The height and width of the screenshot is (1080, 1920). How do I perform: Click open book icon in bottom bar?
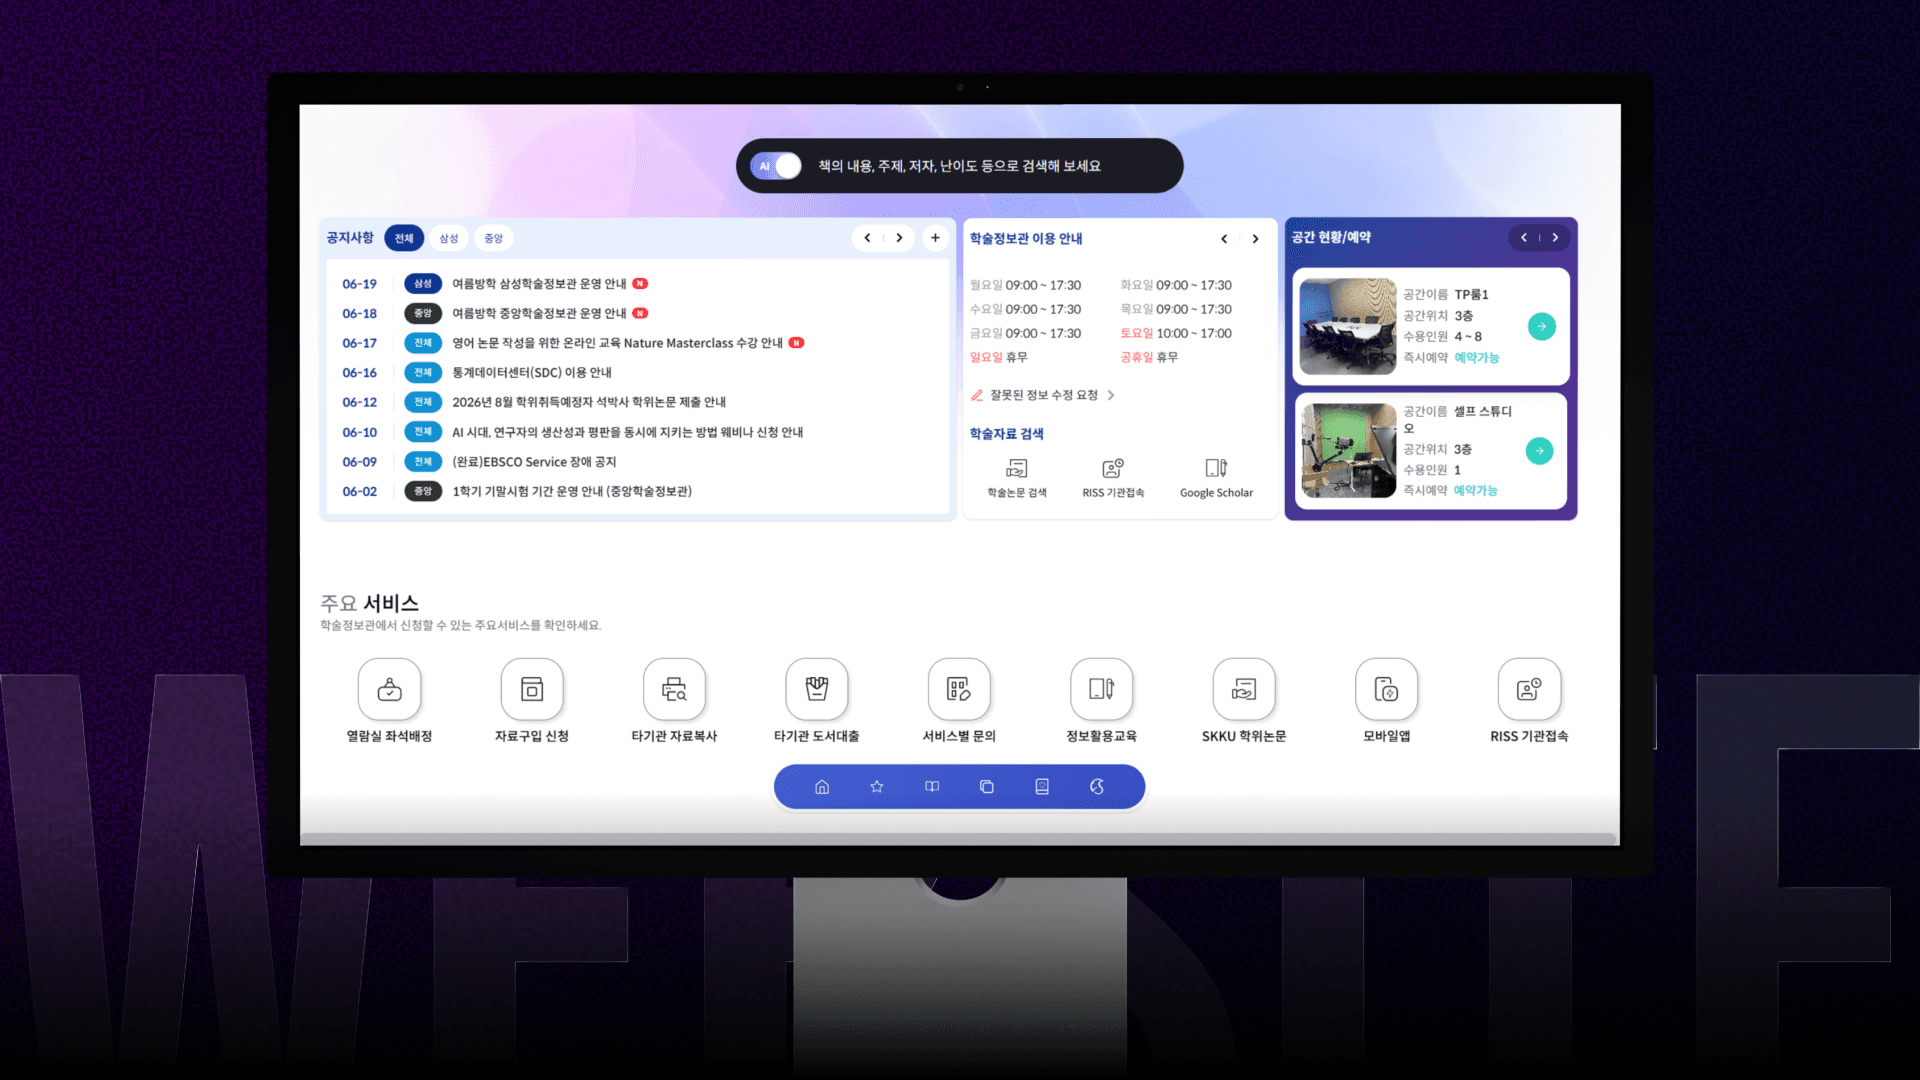point(932,787)
